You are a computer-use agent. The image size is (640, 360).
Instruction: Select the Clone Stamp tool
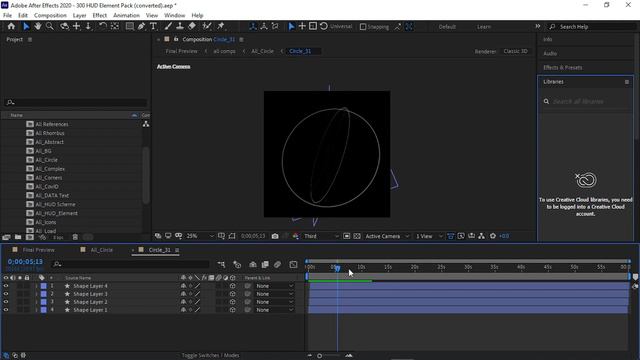180,26
